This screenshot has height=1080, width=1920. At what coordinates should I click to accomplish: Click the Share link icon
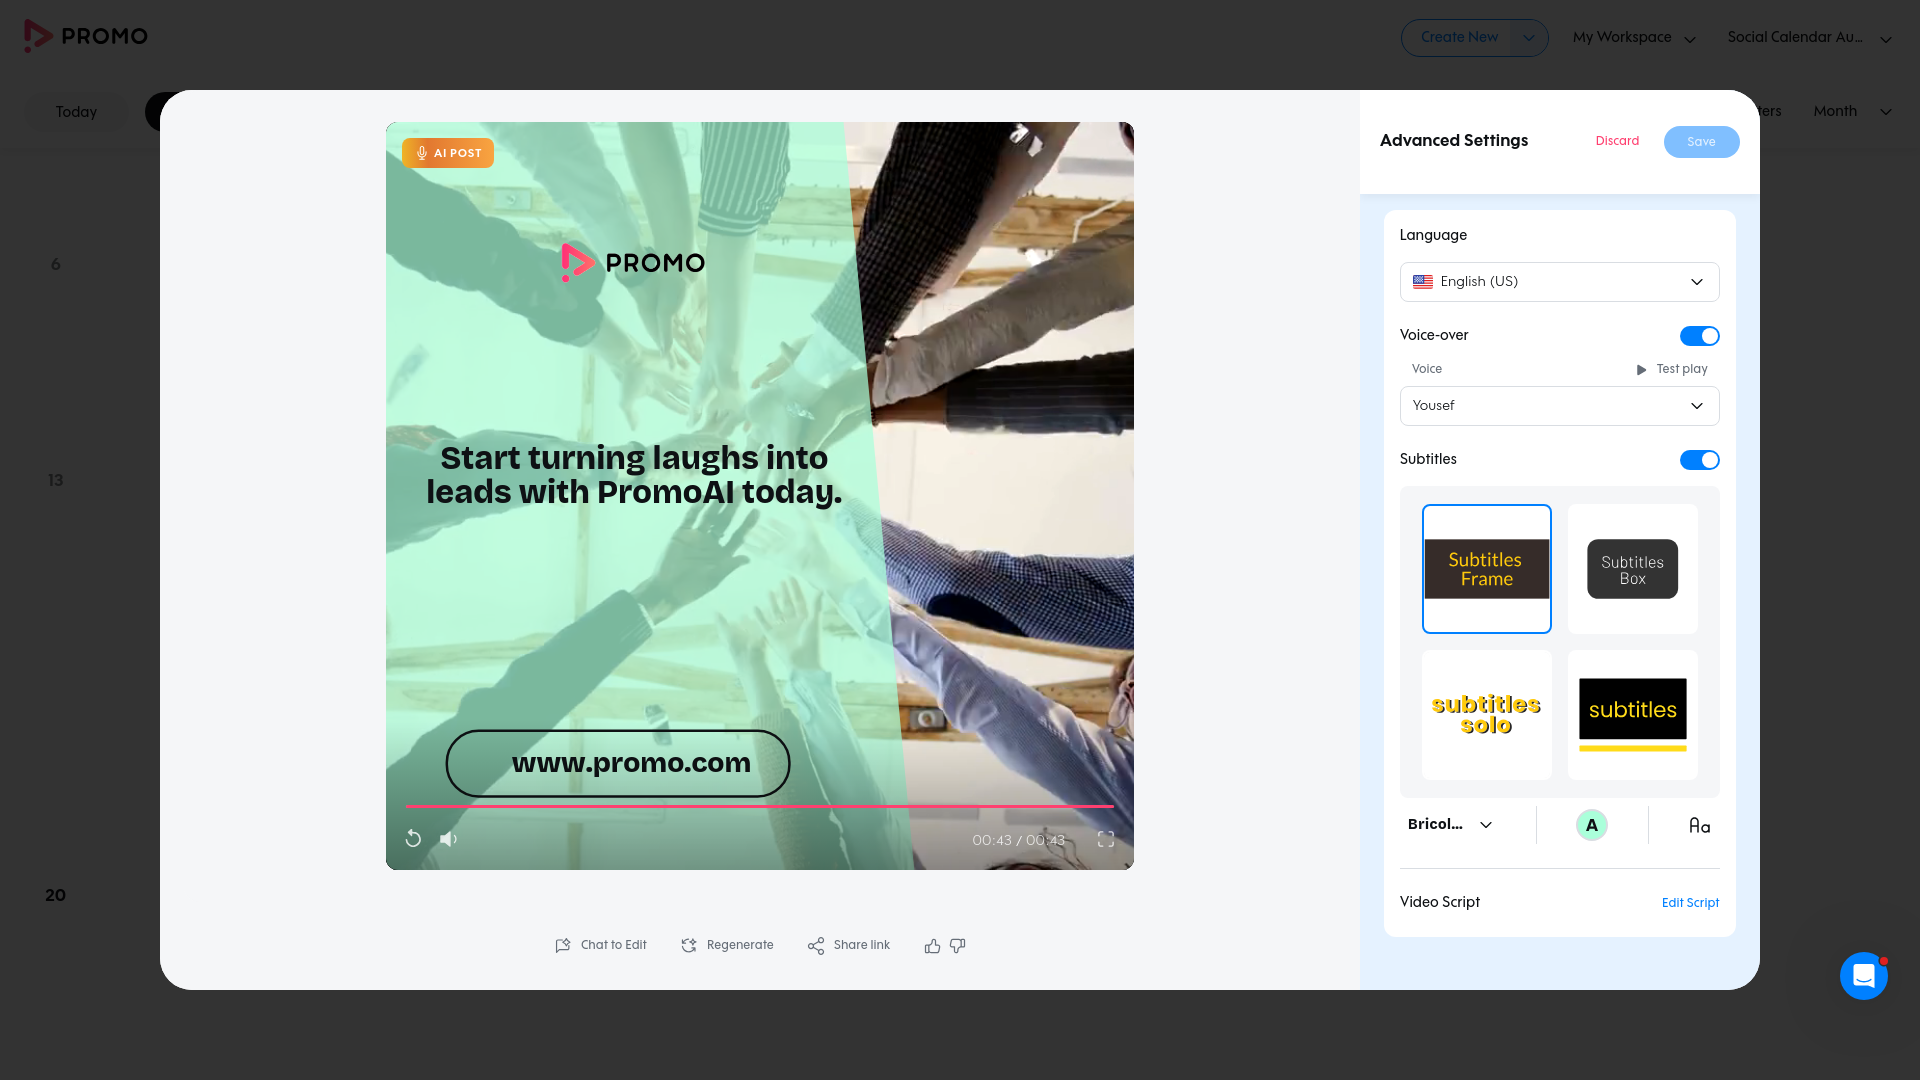point(815,945)
